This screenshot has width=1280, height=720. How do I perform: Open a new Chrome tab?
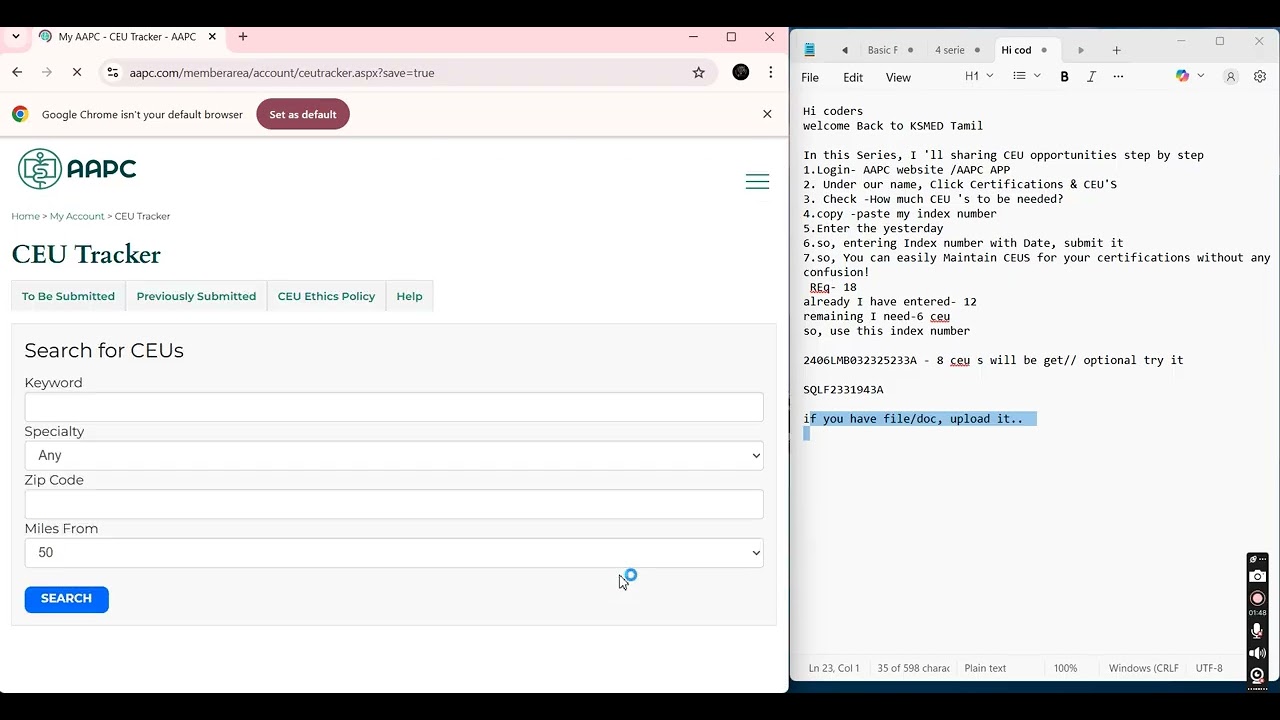(x=242, y=37)
